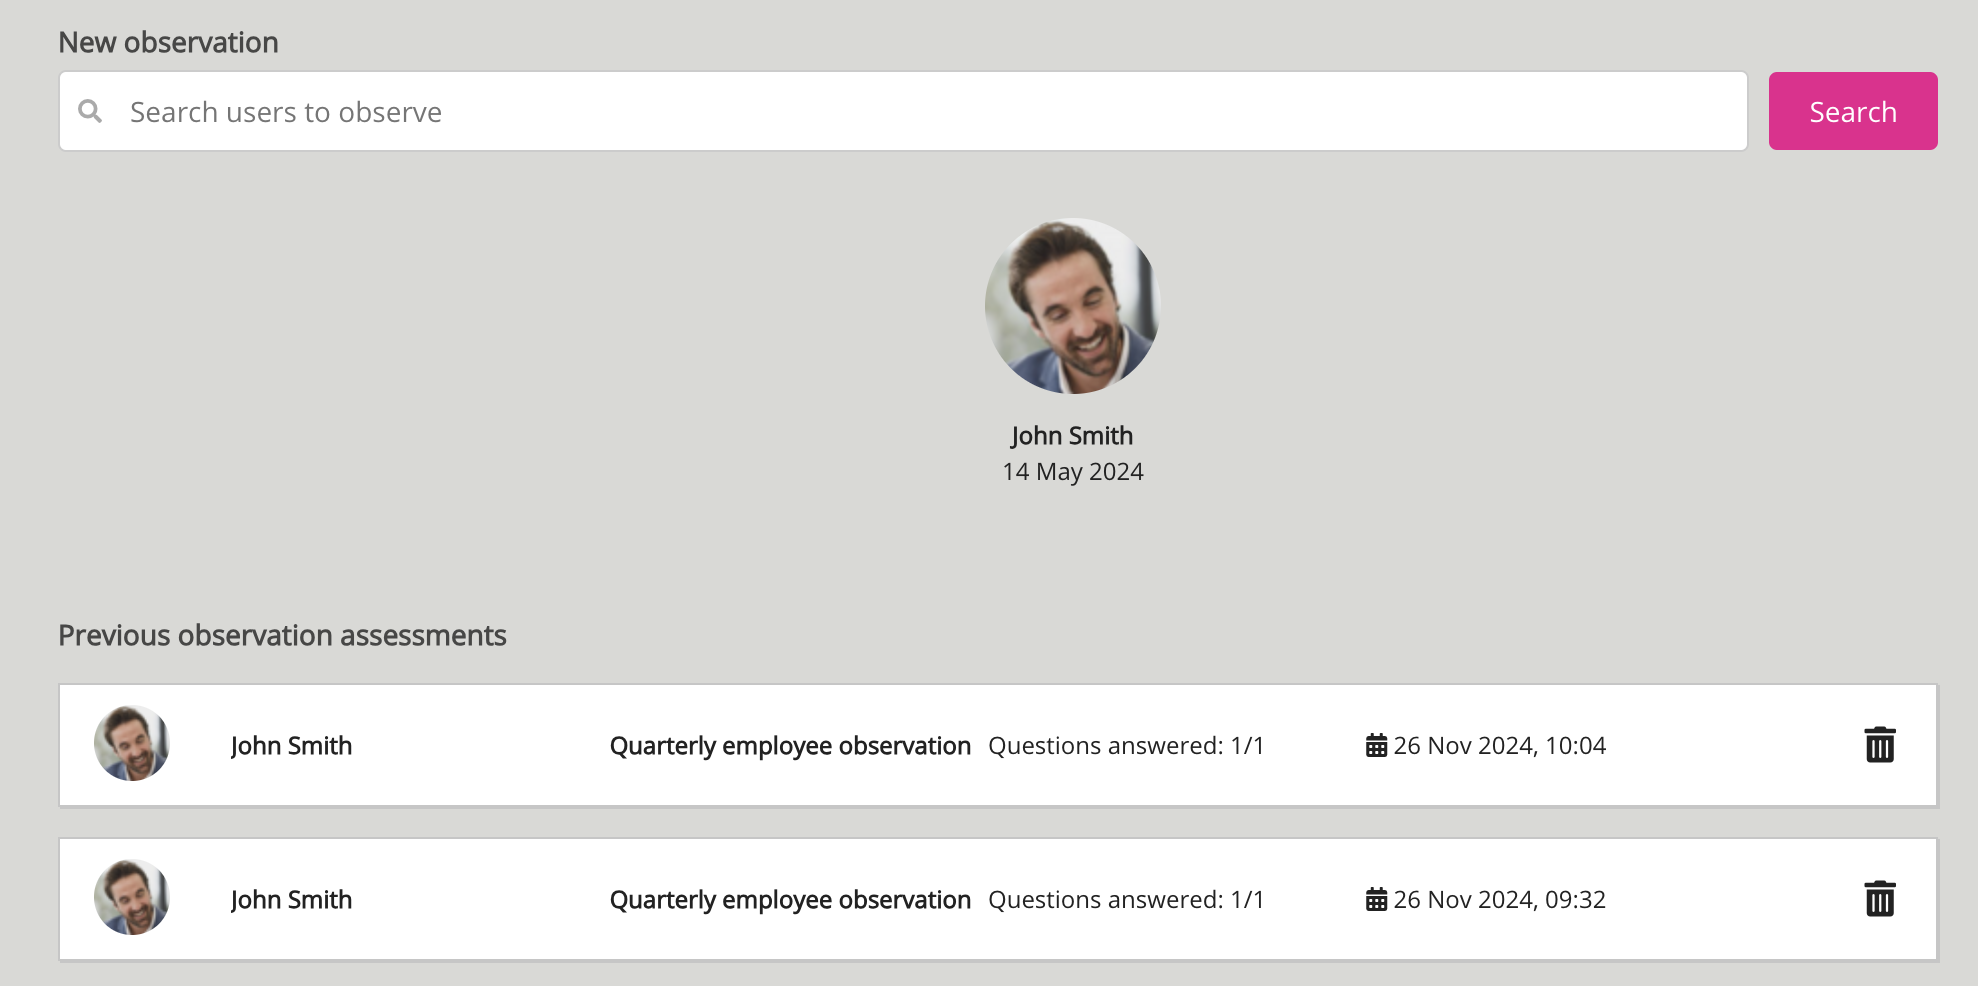
Task: Click the '26 Nov 2024, 09:32' timestamp
Action: (x=1499, y=900)
